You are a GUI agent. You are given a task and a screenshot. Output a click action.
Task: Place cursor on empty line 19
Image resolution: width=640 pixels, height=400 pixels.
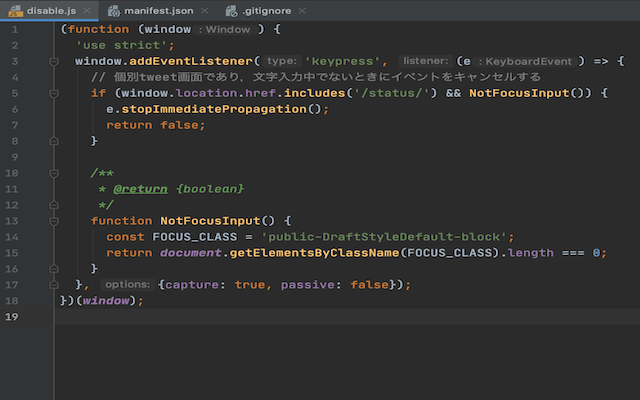pos(347,317)
